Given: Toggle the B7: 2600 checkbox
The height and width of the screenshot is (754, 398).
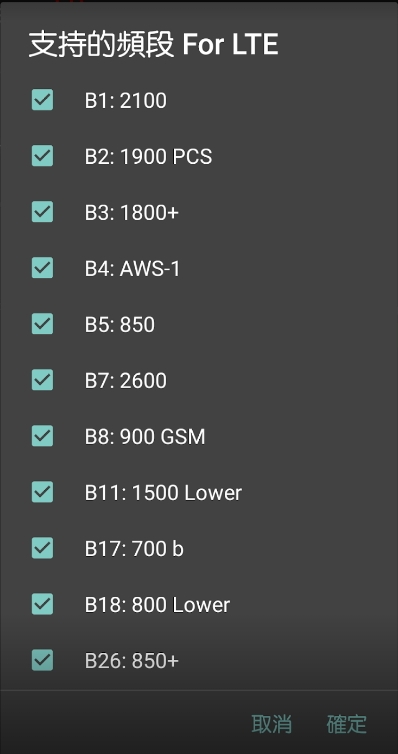Looking at the screenshot, I should click(42, 380).
